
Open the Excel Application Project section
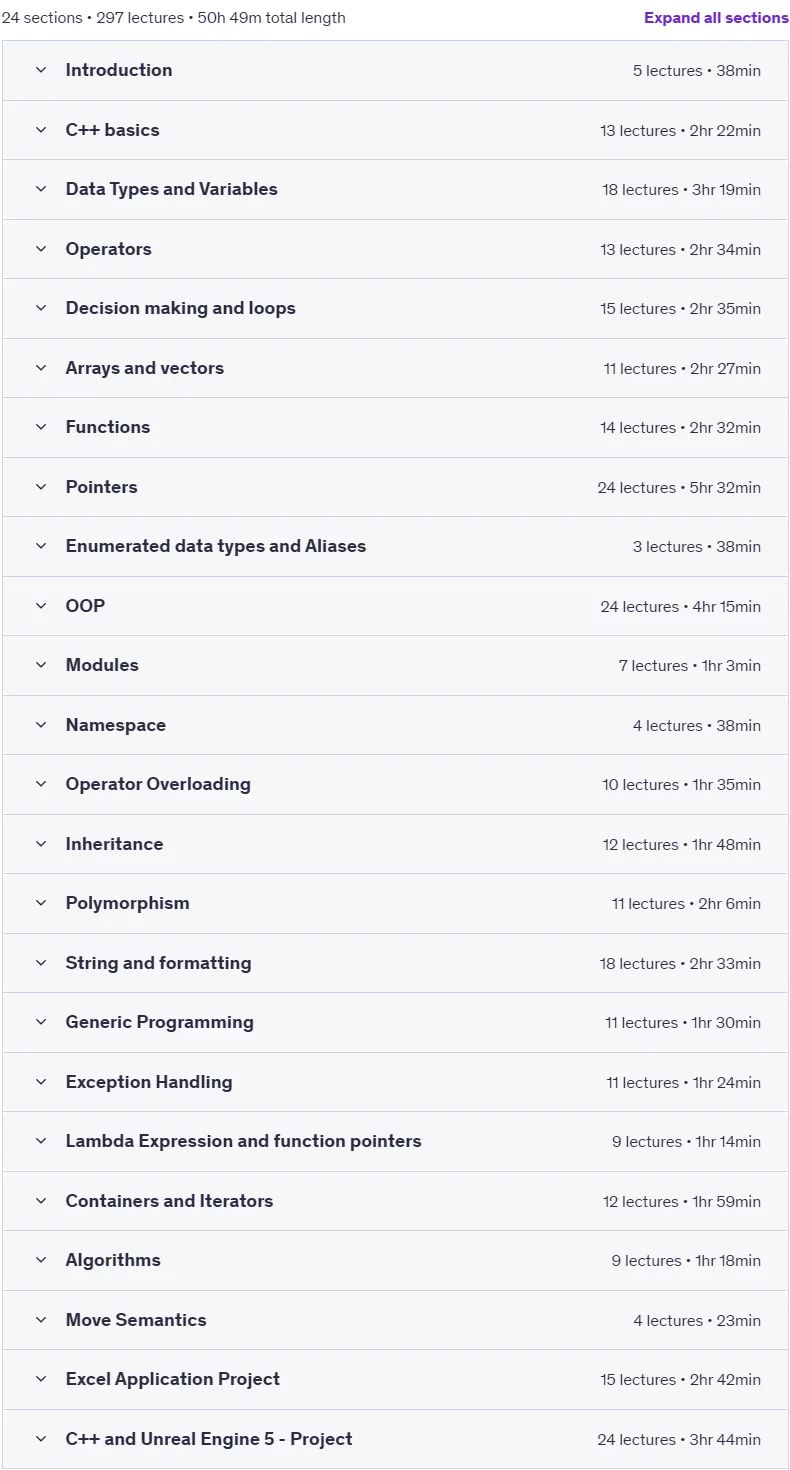(x=395, y=1379)
